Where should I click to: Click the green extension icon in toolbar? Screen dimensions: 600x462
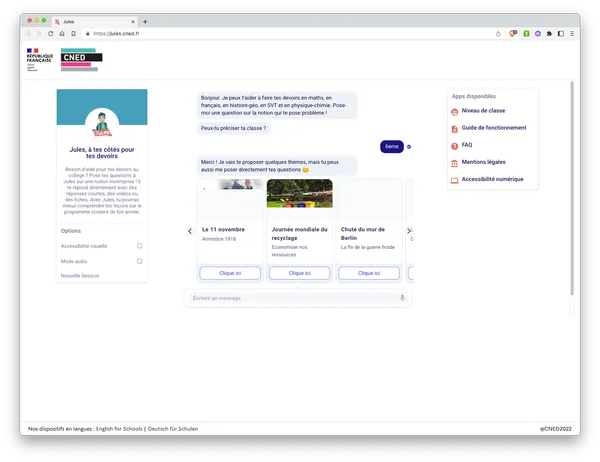pyautogui.click(x=527, y=34)
